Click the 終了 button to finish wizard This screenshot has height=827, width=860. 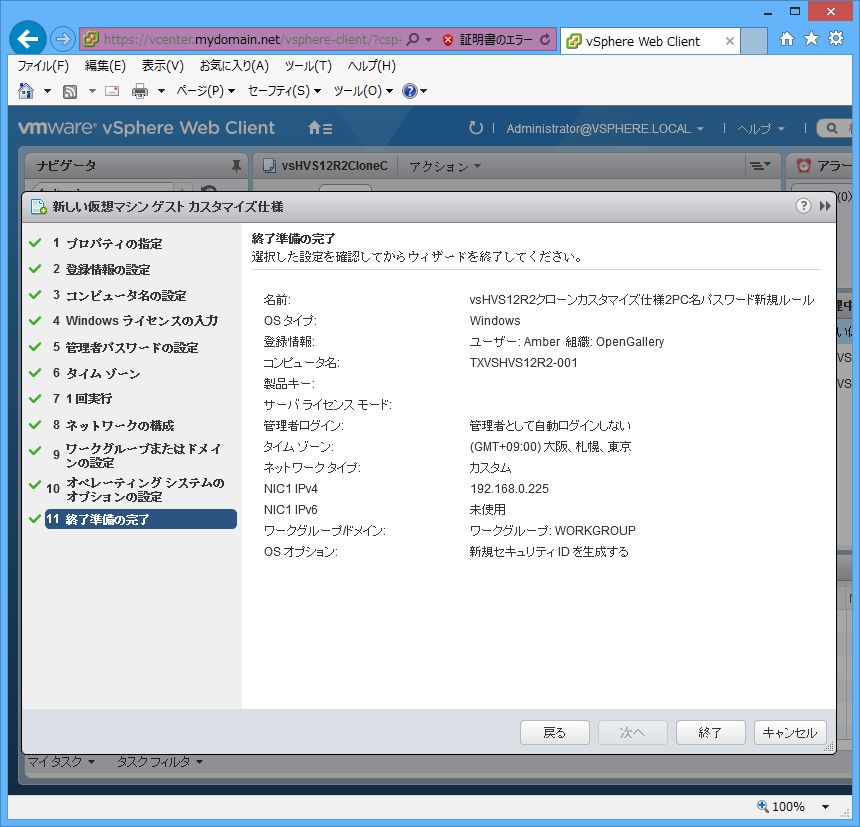coord(710,733)
